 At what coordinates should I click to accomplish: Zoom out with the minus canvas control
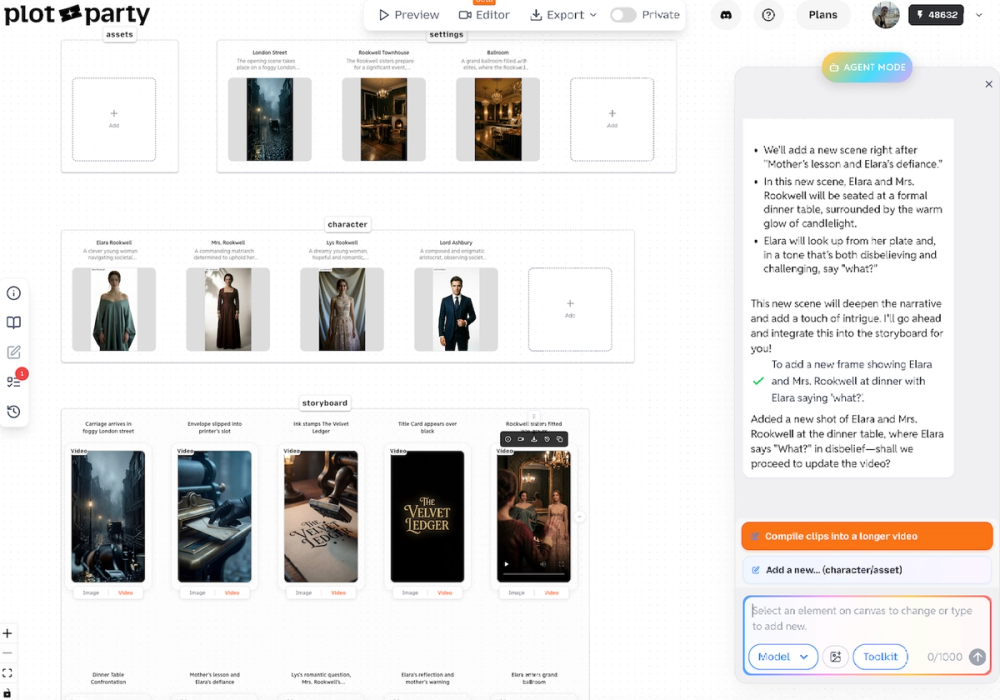tap(7, 653)
